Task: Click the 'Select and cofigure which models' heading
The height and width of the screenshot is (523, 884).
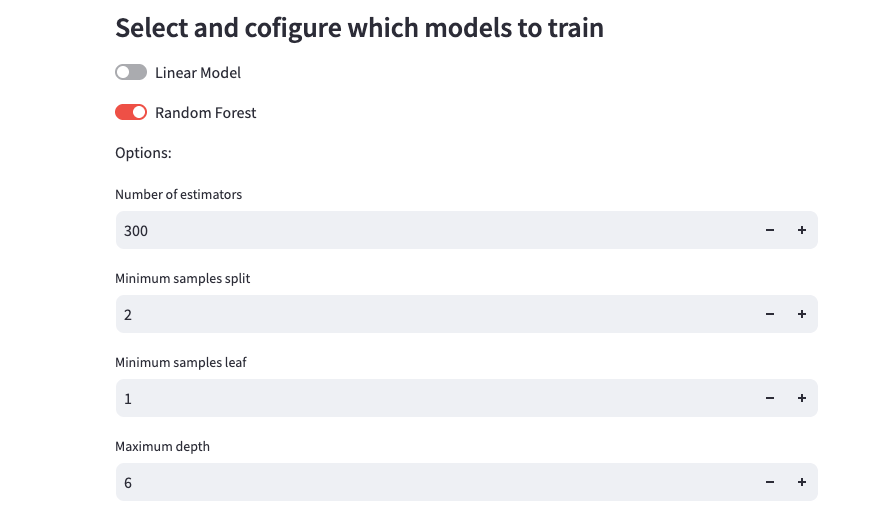Action: pyautogui.click(x=359, y=27)
